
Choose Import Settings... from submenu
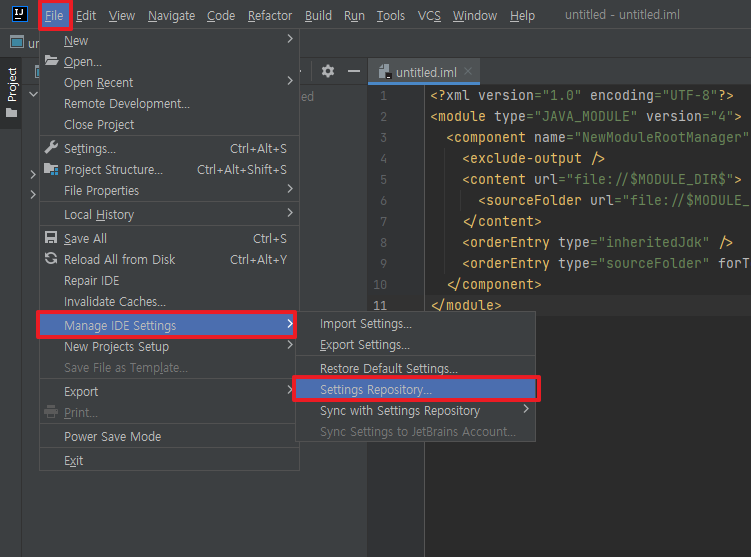[x=415, y=324]
